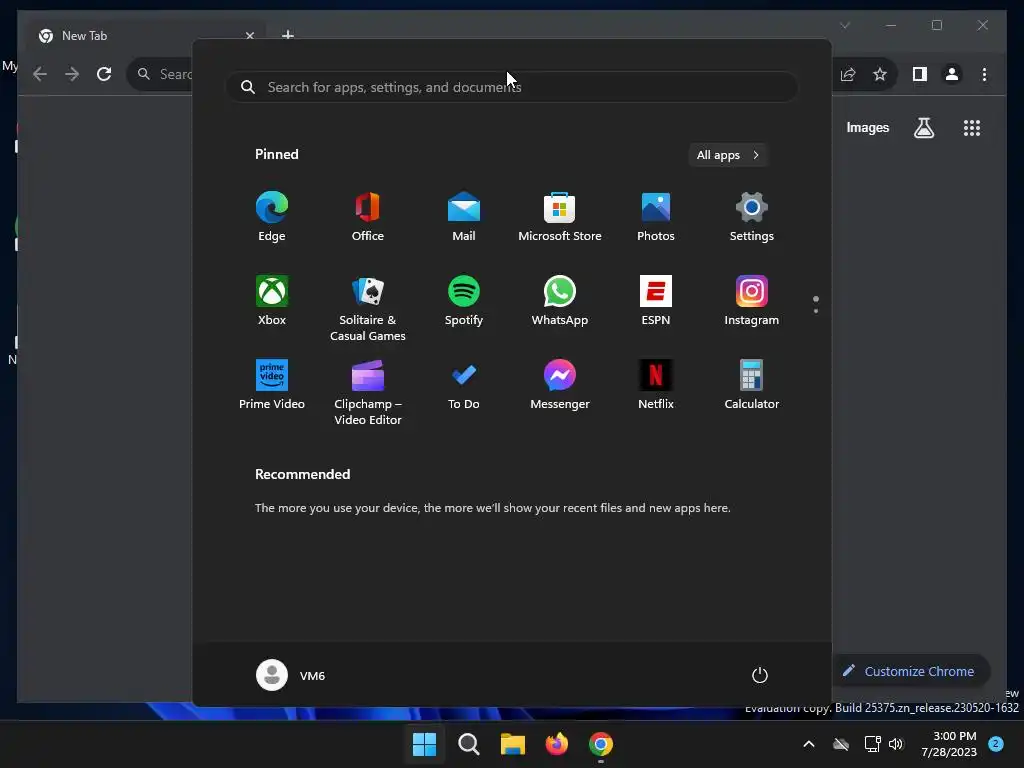Bookmark this tab in Chrome
This screenshot has width=1024, height=768.
(880, 74)
